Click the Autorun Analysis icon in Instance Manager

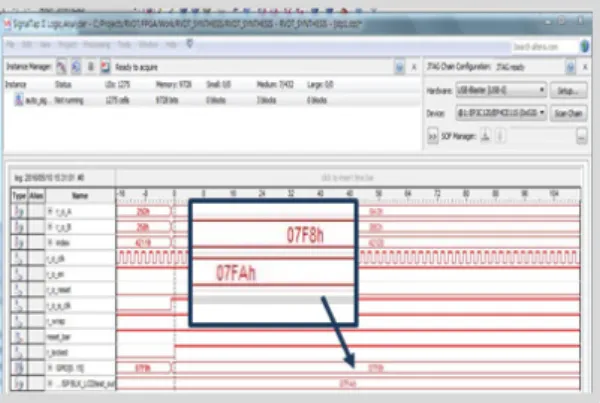76,67
